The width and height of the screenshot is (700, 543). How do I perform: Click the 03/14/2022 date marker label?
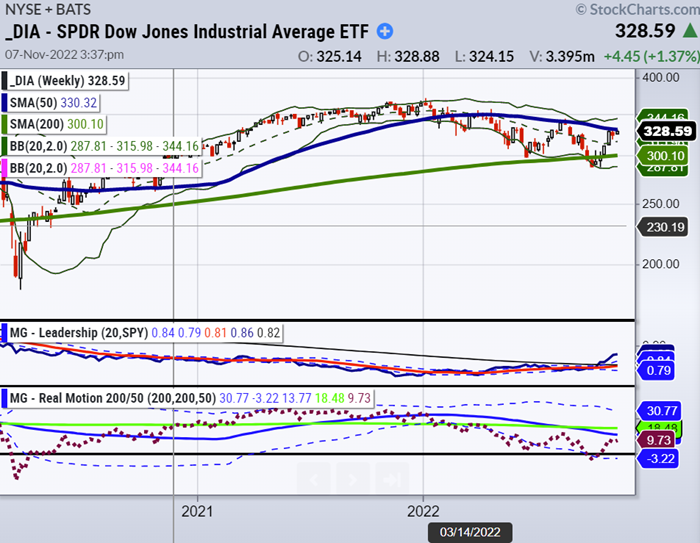pyautogui.click(x=470, y=532)
